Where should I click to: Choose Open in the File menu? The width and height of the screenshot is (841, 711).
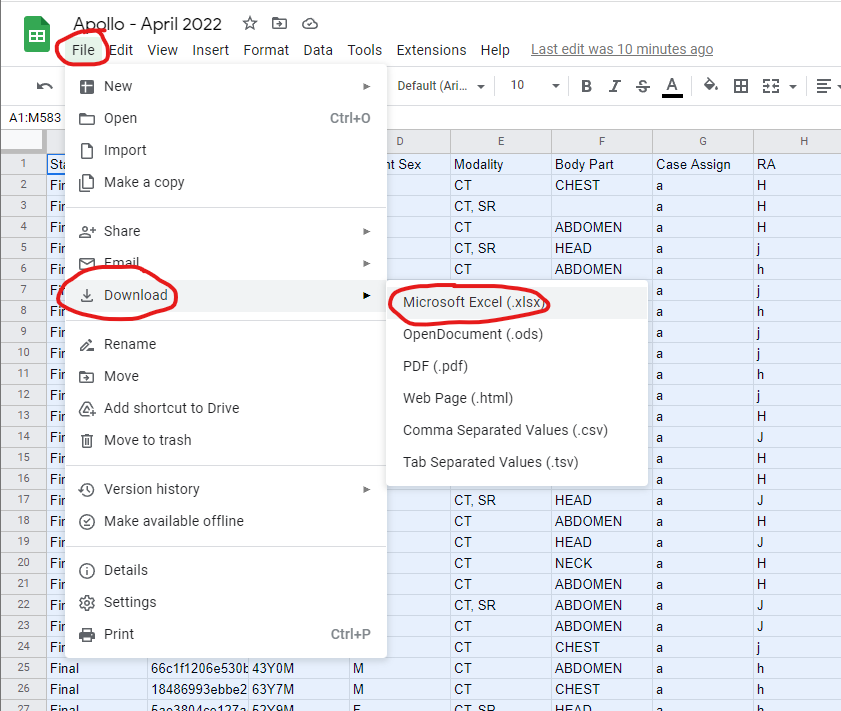pos(226,118)
